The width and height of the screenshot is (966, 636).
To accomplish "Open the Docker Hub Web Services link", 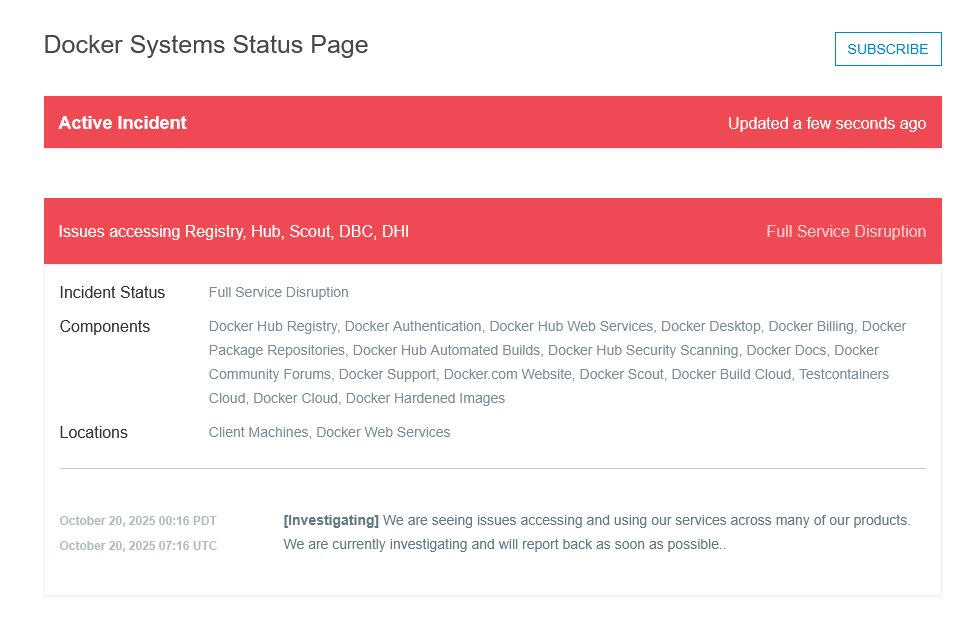I will pos(570,326).
